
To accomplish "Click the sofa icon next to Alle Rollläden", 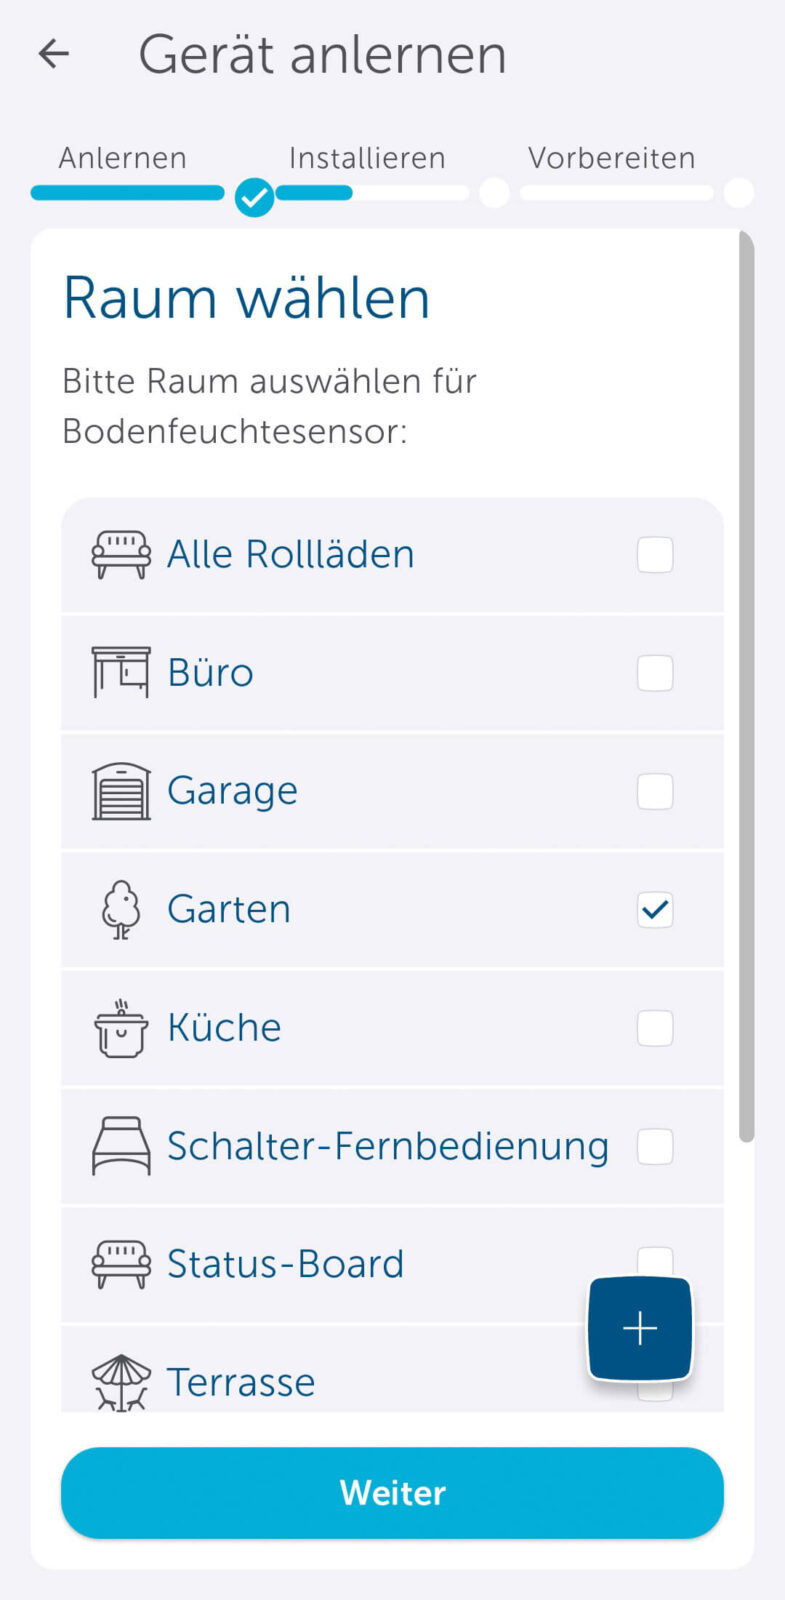I will click(120, 554).
